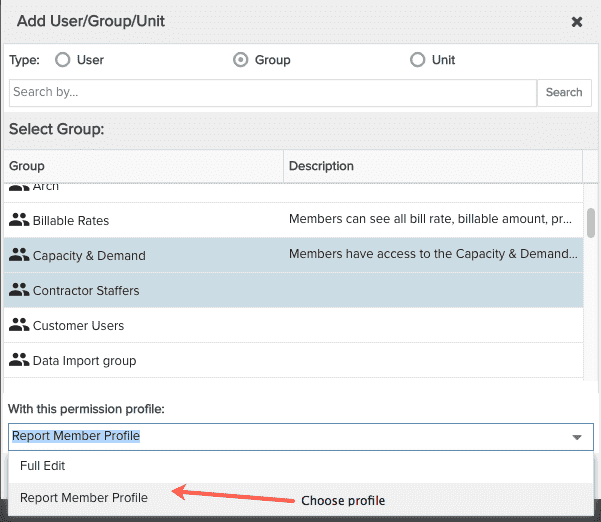
Task: Select the Group type radio button
Action: click(x=241, y=60)
